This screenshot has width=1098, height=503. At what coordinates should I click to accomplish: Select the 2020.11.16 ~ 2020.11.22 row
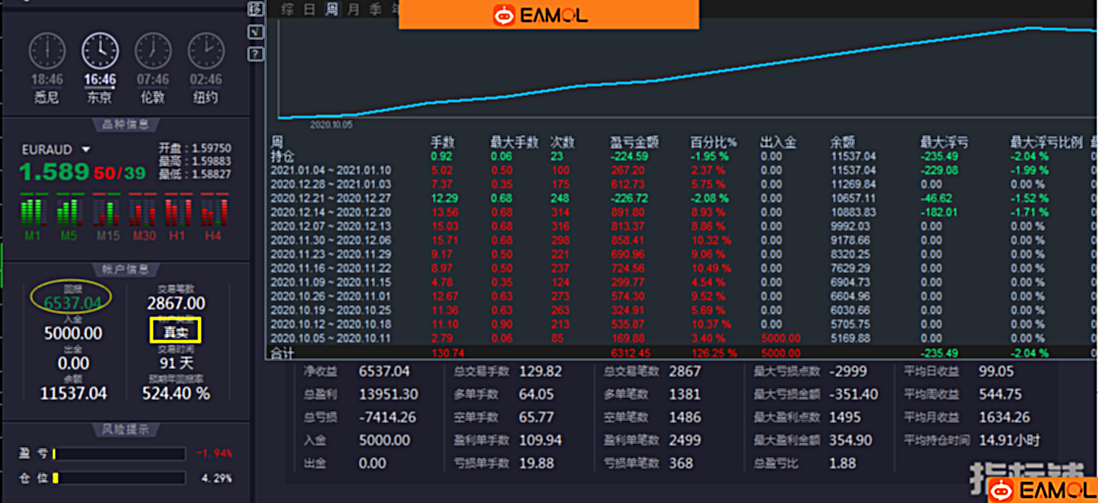(x=680, y=268)
